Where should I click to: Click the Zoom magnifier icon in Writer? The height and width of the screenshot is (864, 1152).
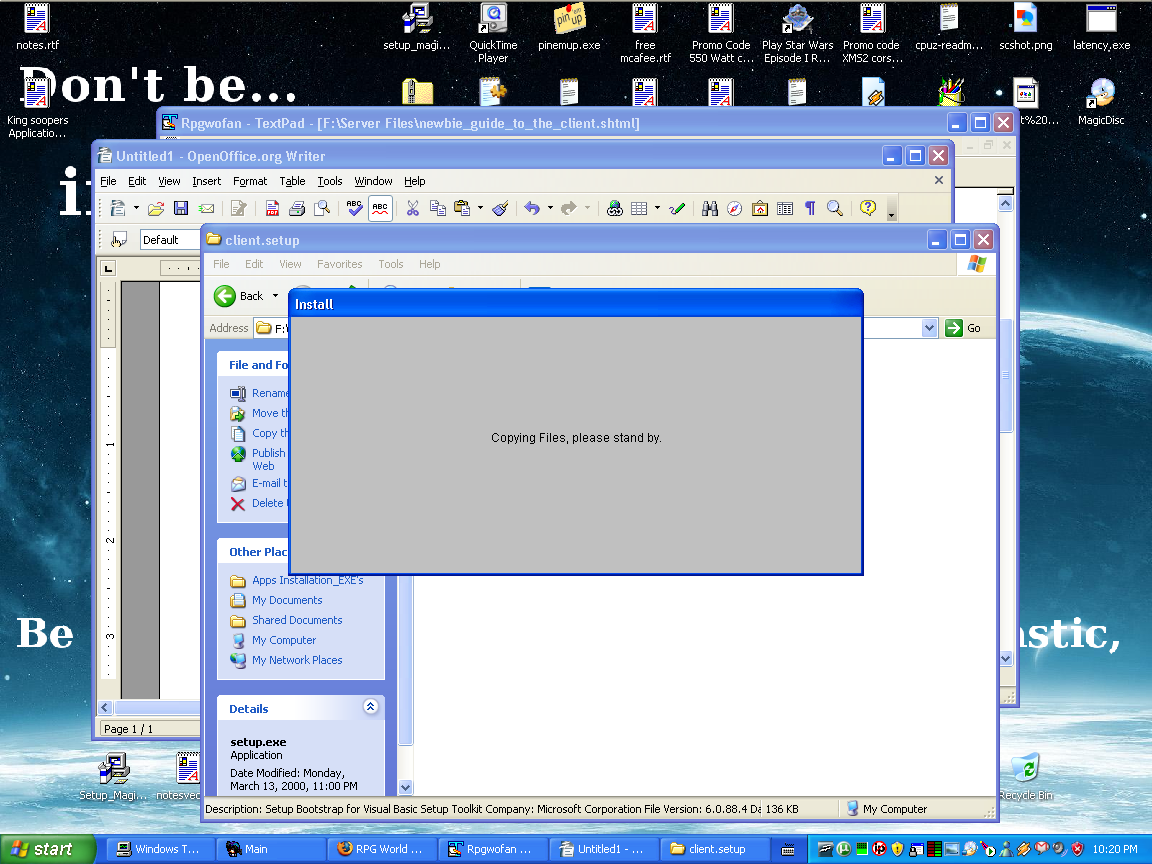(835, 209)
